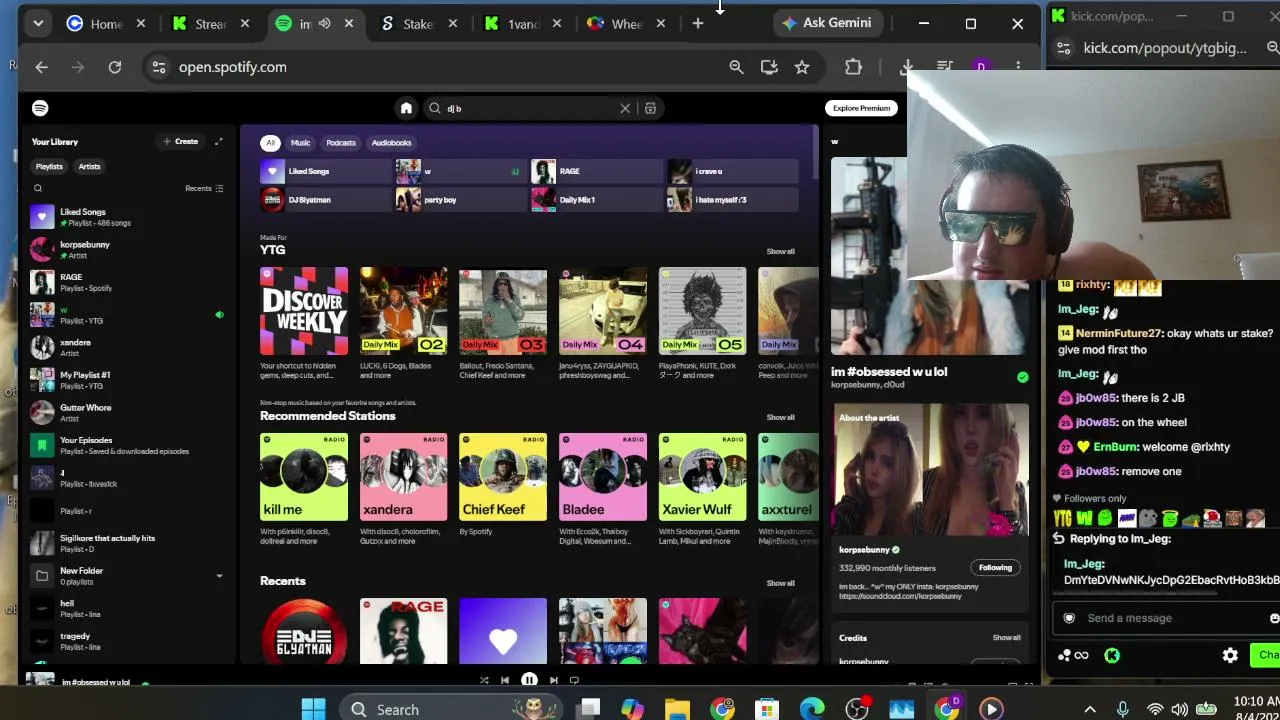This screenshot has width=1280, height=720.
Task: Pause the current Spotify track
Action: pos(529,680)
